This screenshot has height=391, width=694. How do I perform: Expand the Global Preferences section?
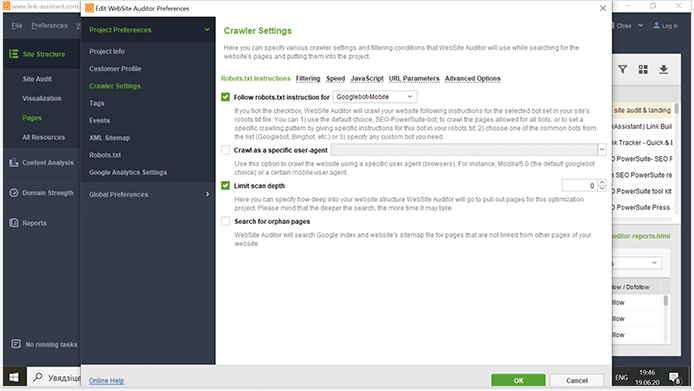[x=207, y=194]
